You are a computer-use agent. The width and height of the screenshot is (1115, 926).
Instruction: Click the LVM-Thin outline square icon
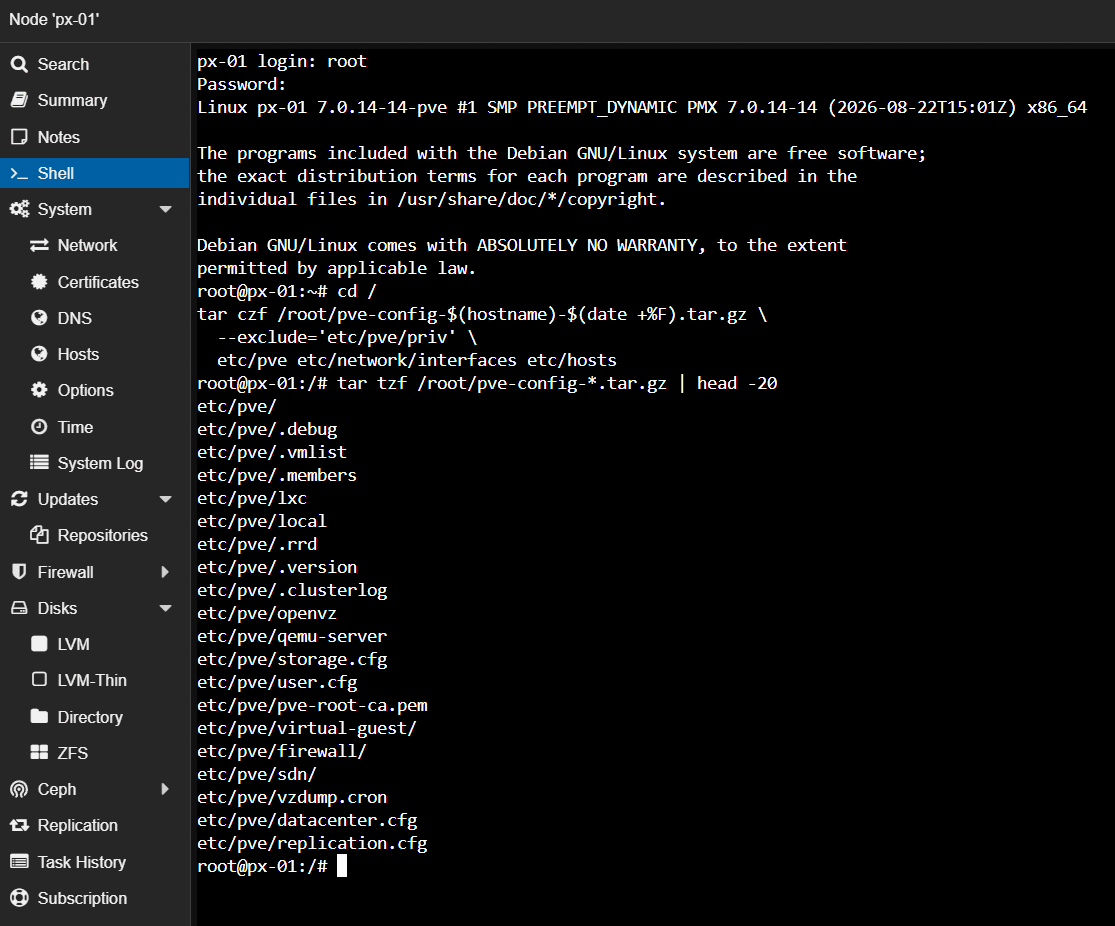click(39, 680)
